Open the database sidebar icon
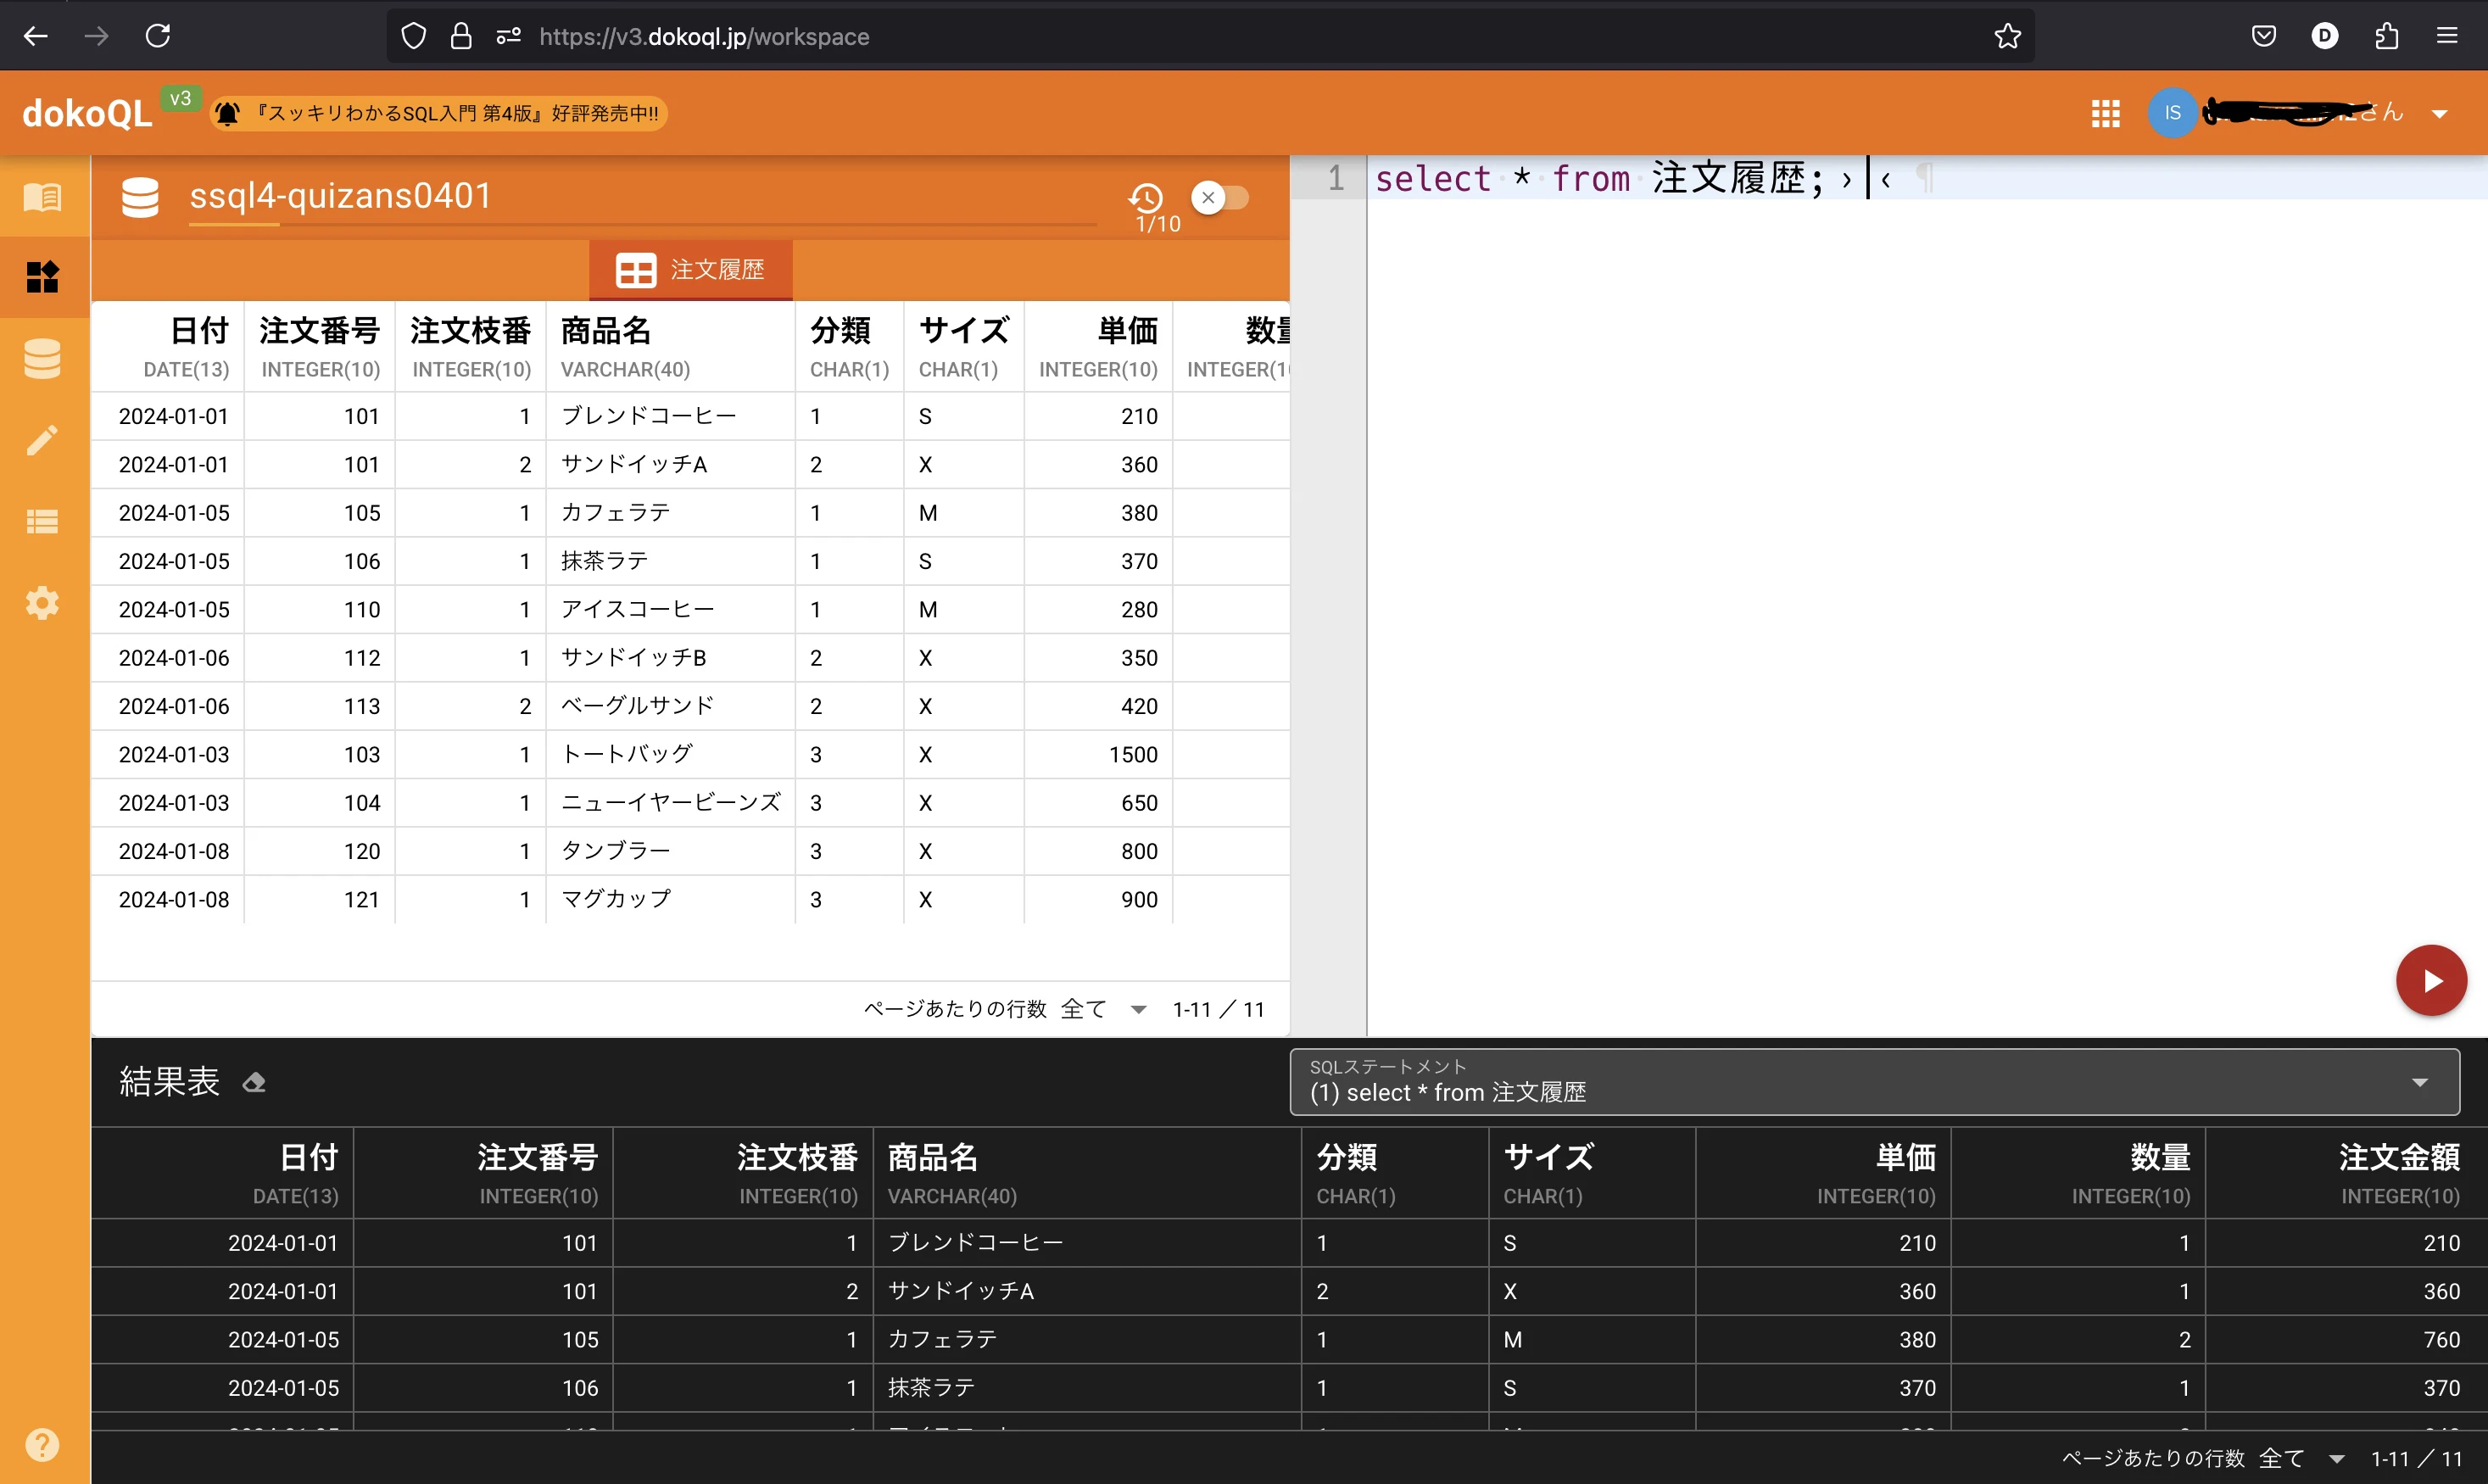2488x1484 pixels. pyautogui.click(x=42, y=359)
